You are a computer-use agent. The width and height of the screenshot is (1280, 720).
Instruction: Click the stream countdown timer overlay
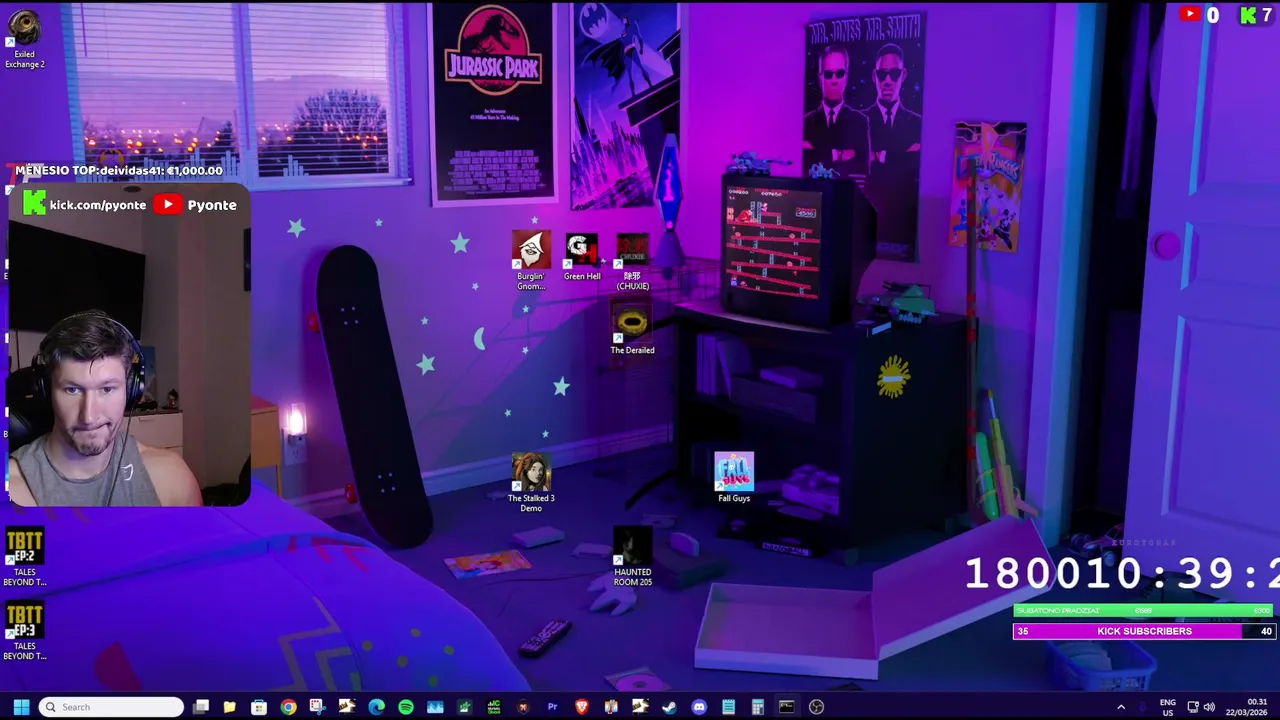1122,573
